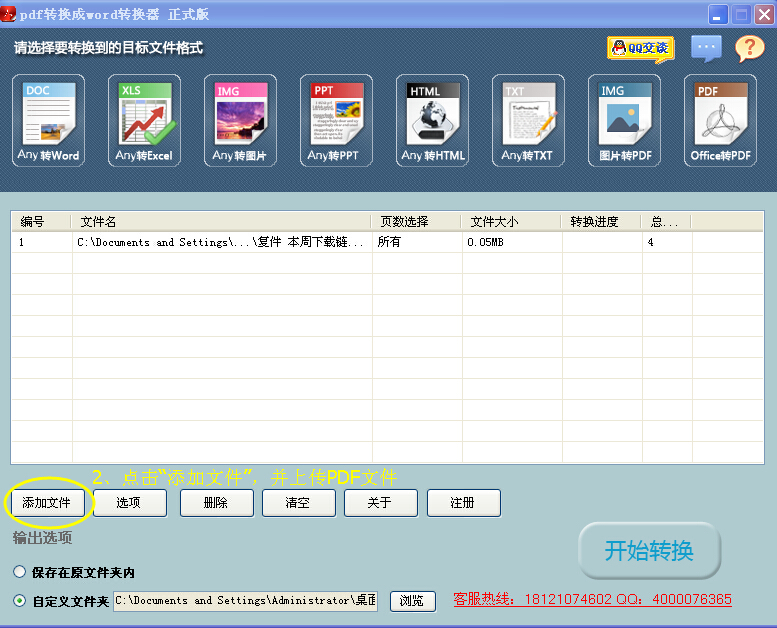Screen dimensions: 777x628
Task: Choose the Office转PDF conversion format
Action: click(721, 120)
